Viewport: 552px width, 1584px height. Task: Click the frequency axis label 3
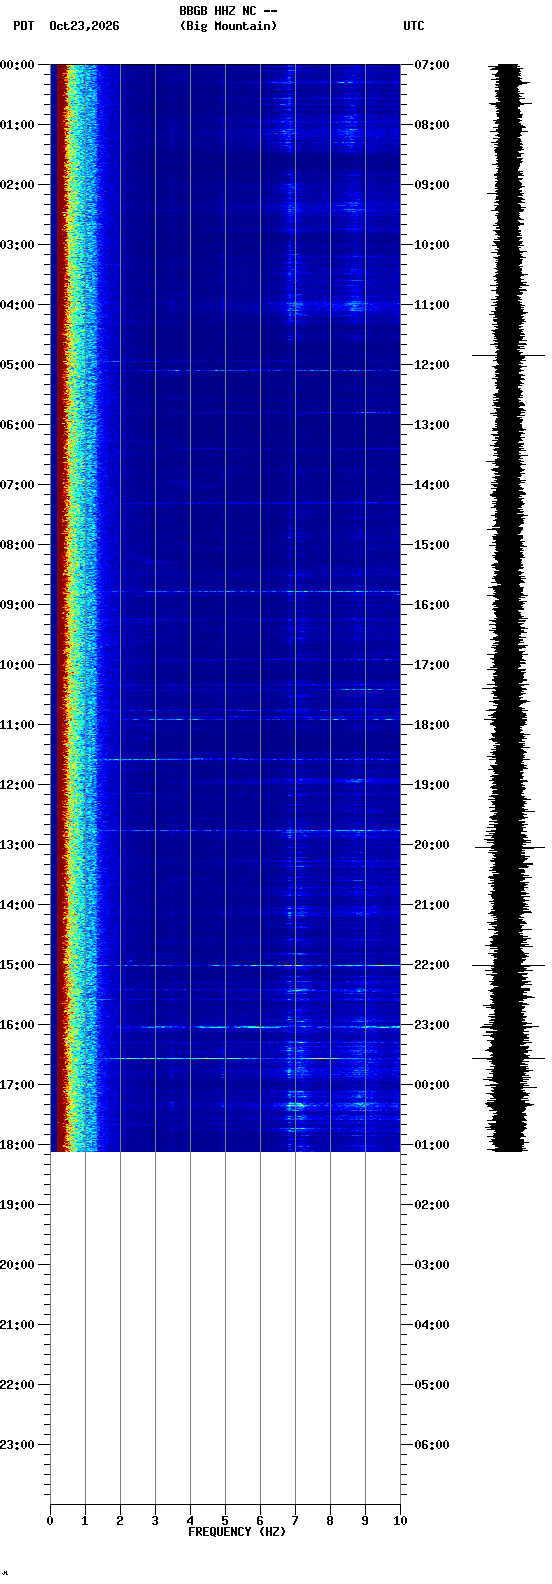tap(155, 1521)
